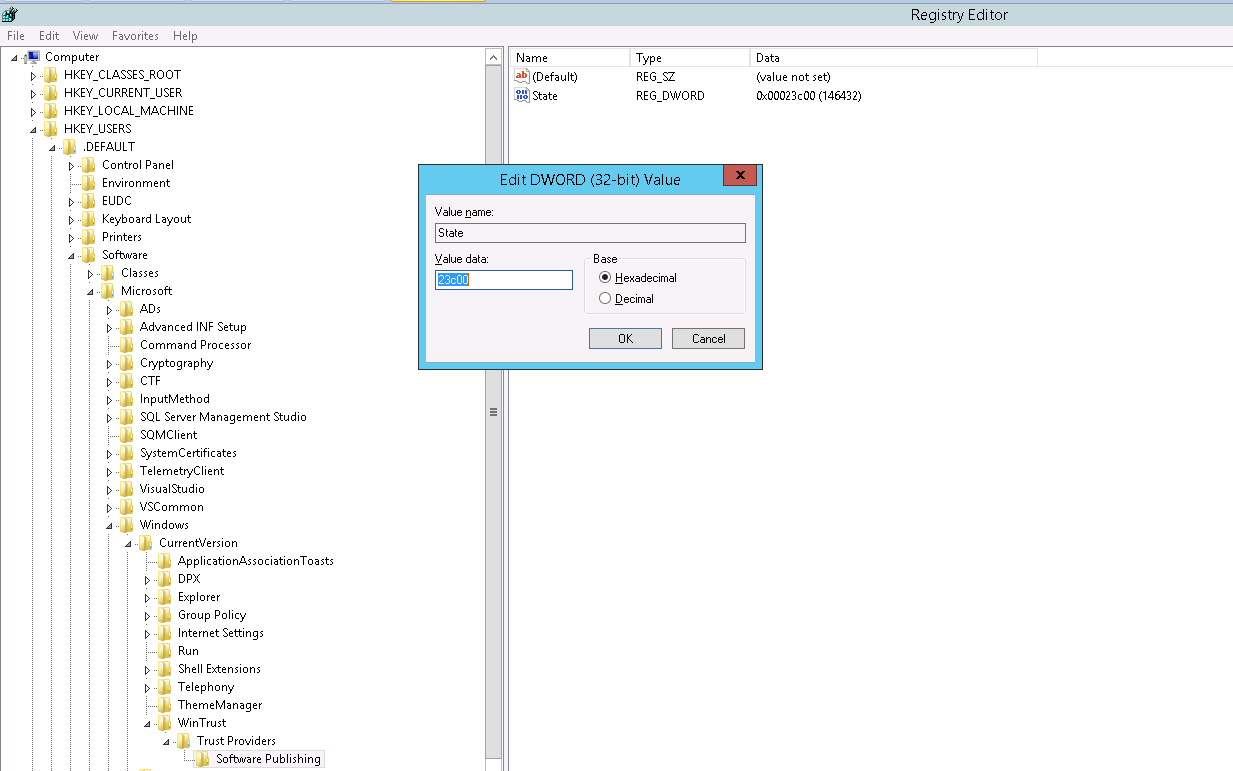Click the (Default) string value icon
The width and height of the screenshot is (1233, 771).
coord(522,77)
